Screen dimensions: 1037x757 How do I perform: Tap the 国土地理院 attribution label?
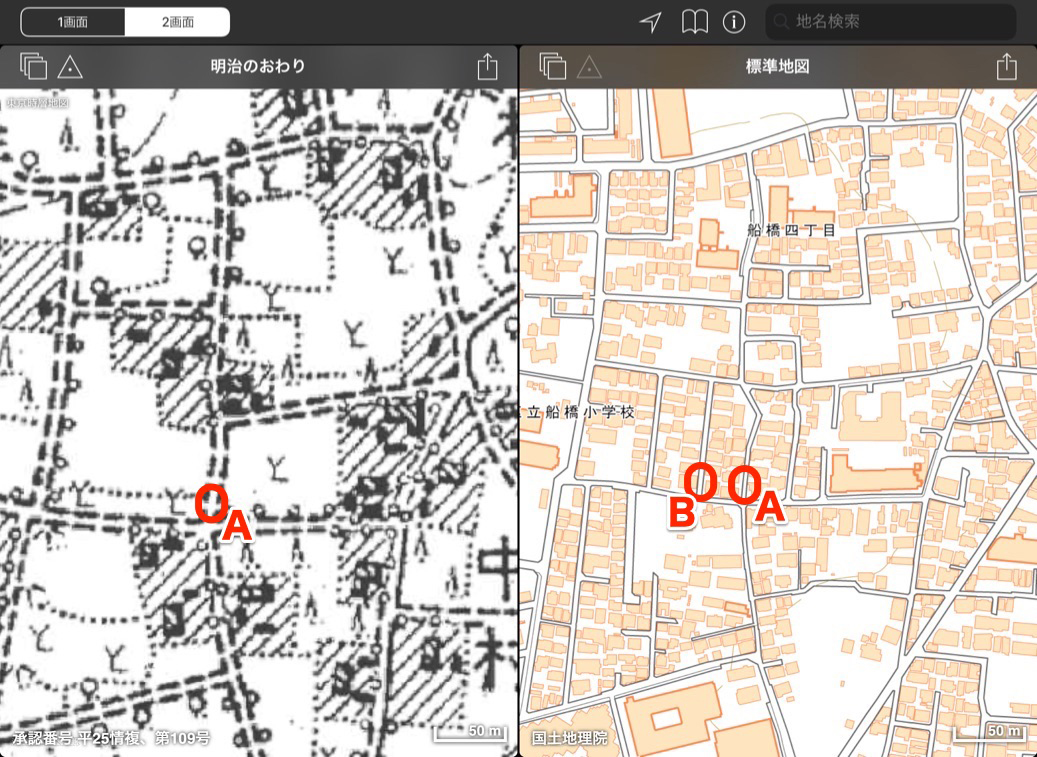coord(570,739)
